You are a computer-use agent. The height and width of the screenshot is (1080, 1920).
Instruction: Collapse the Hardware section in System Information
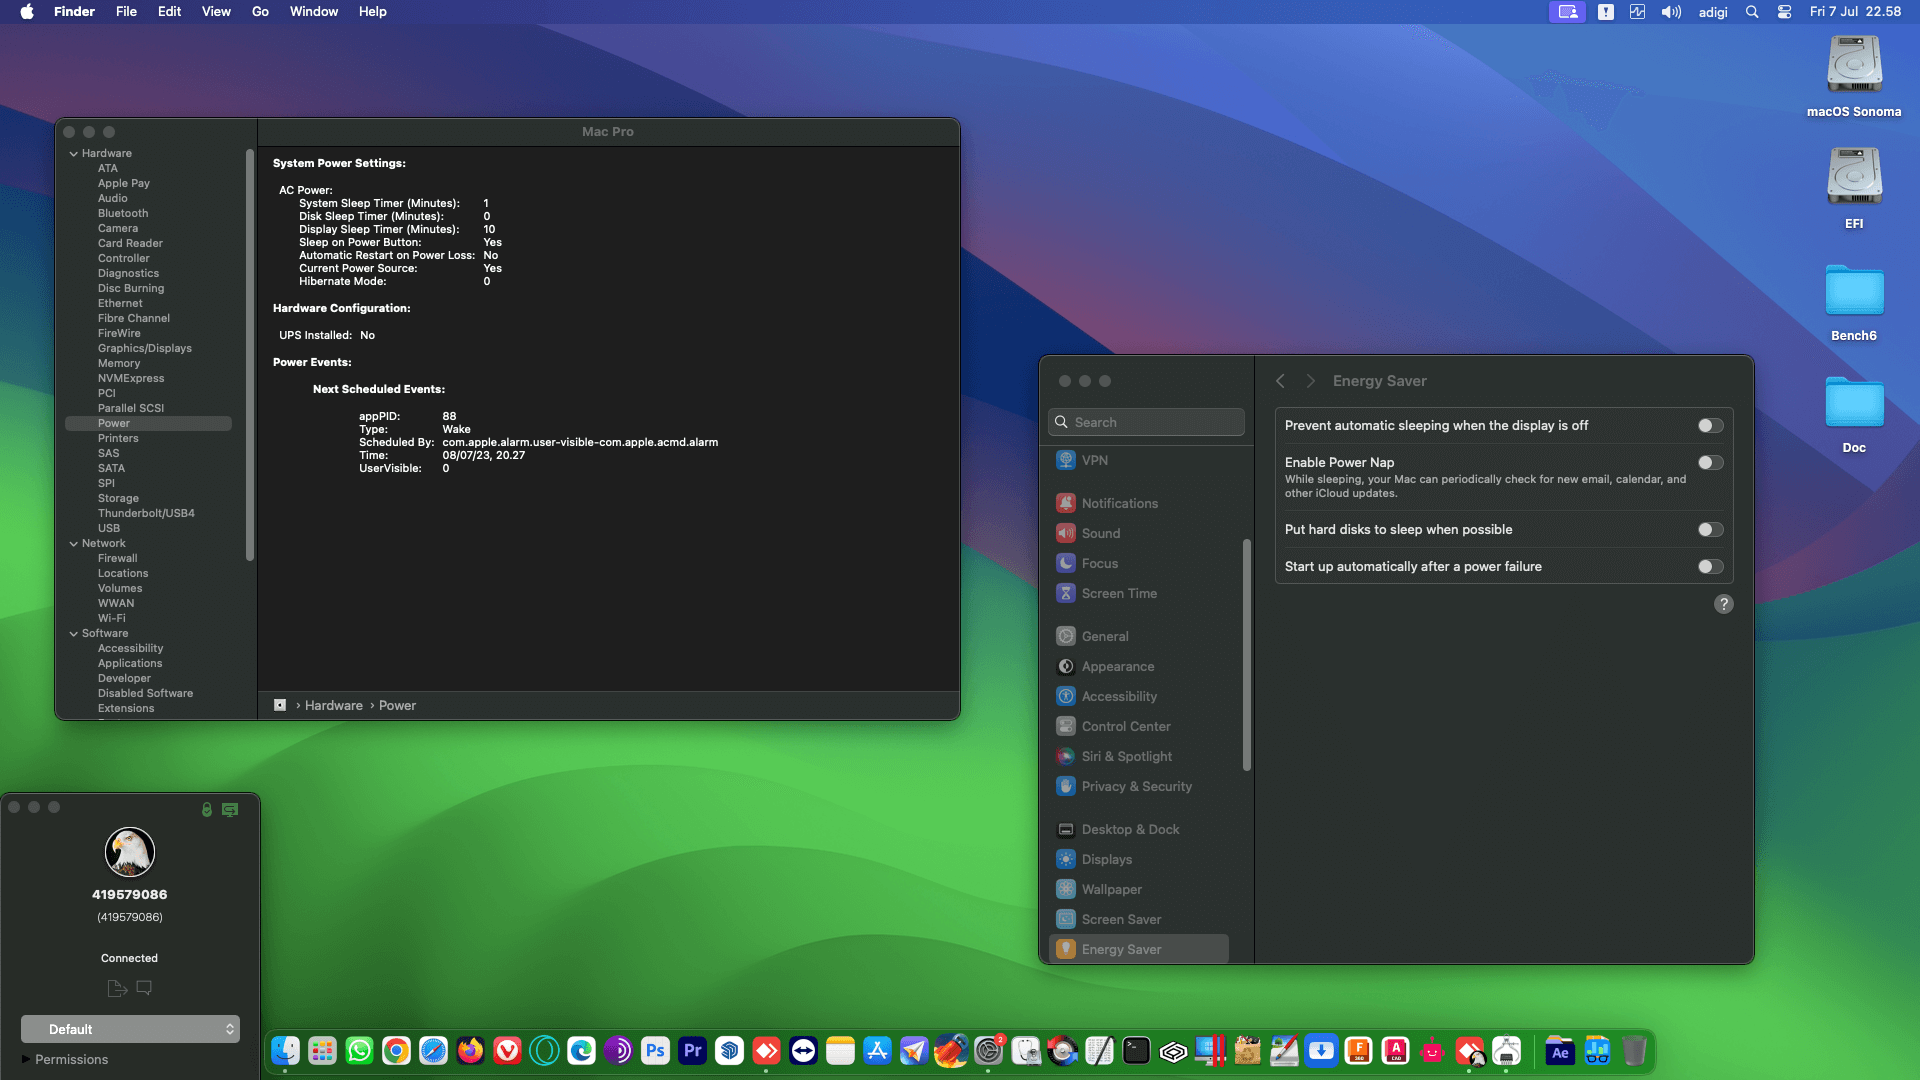pos(74,154)
